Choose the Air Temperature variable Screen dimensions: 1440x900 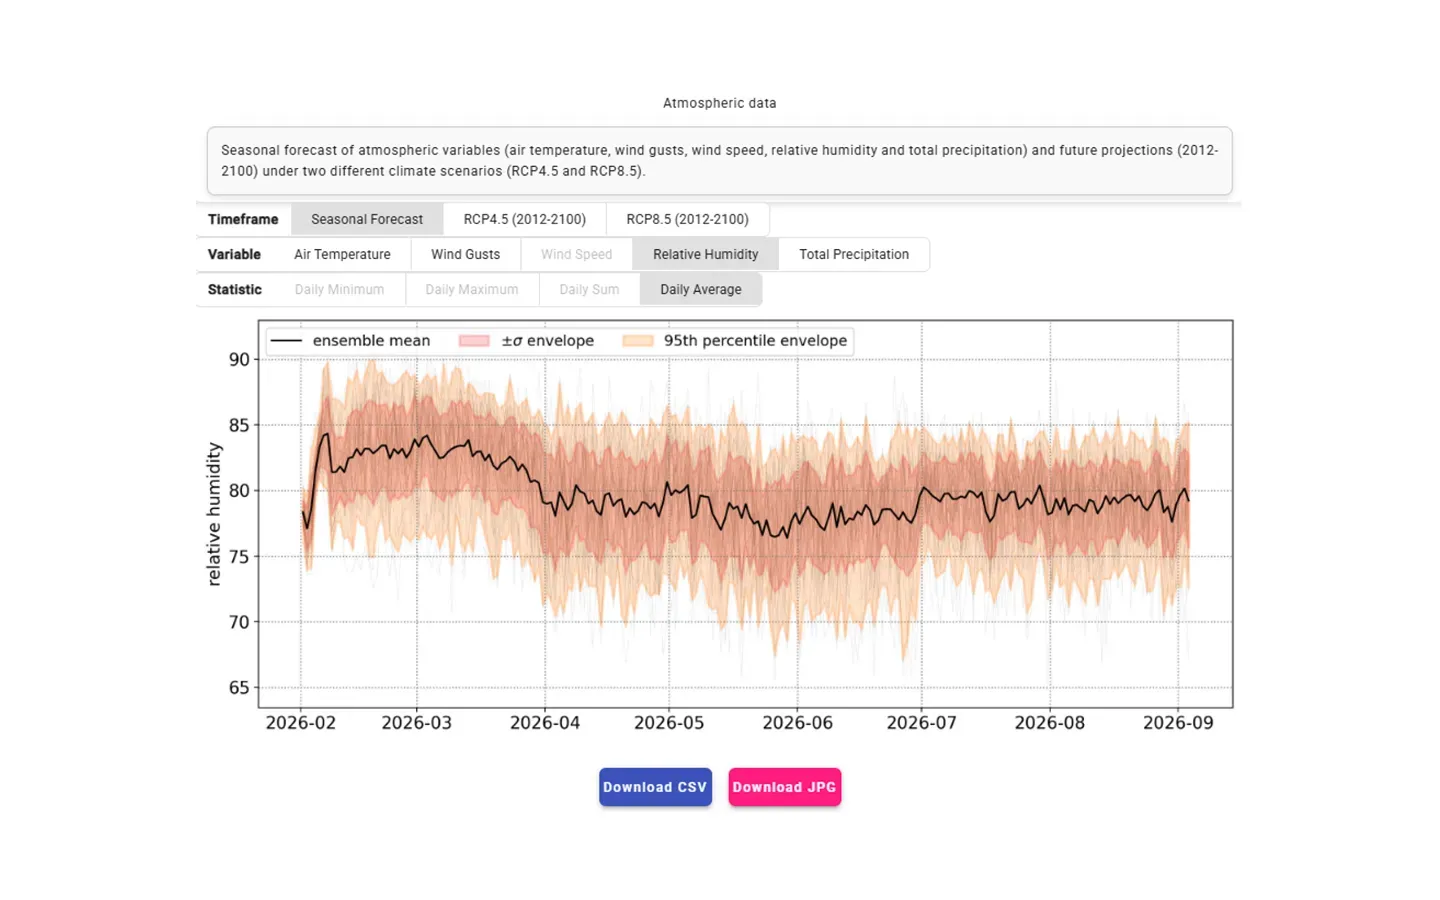pos(342,254)
